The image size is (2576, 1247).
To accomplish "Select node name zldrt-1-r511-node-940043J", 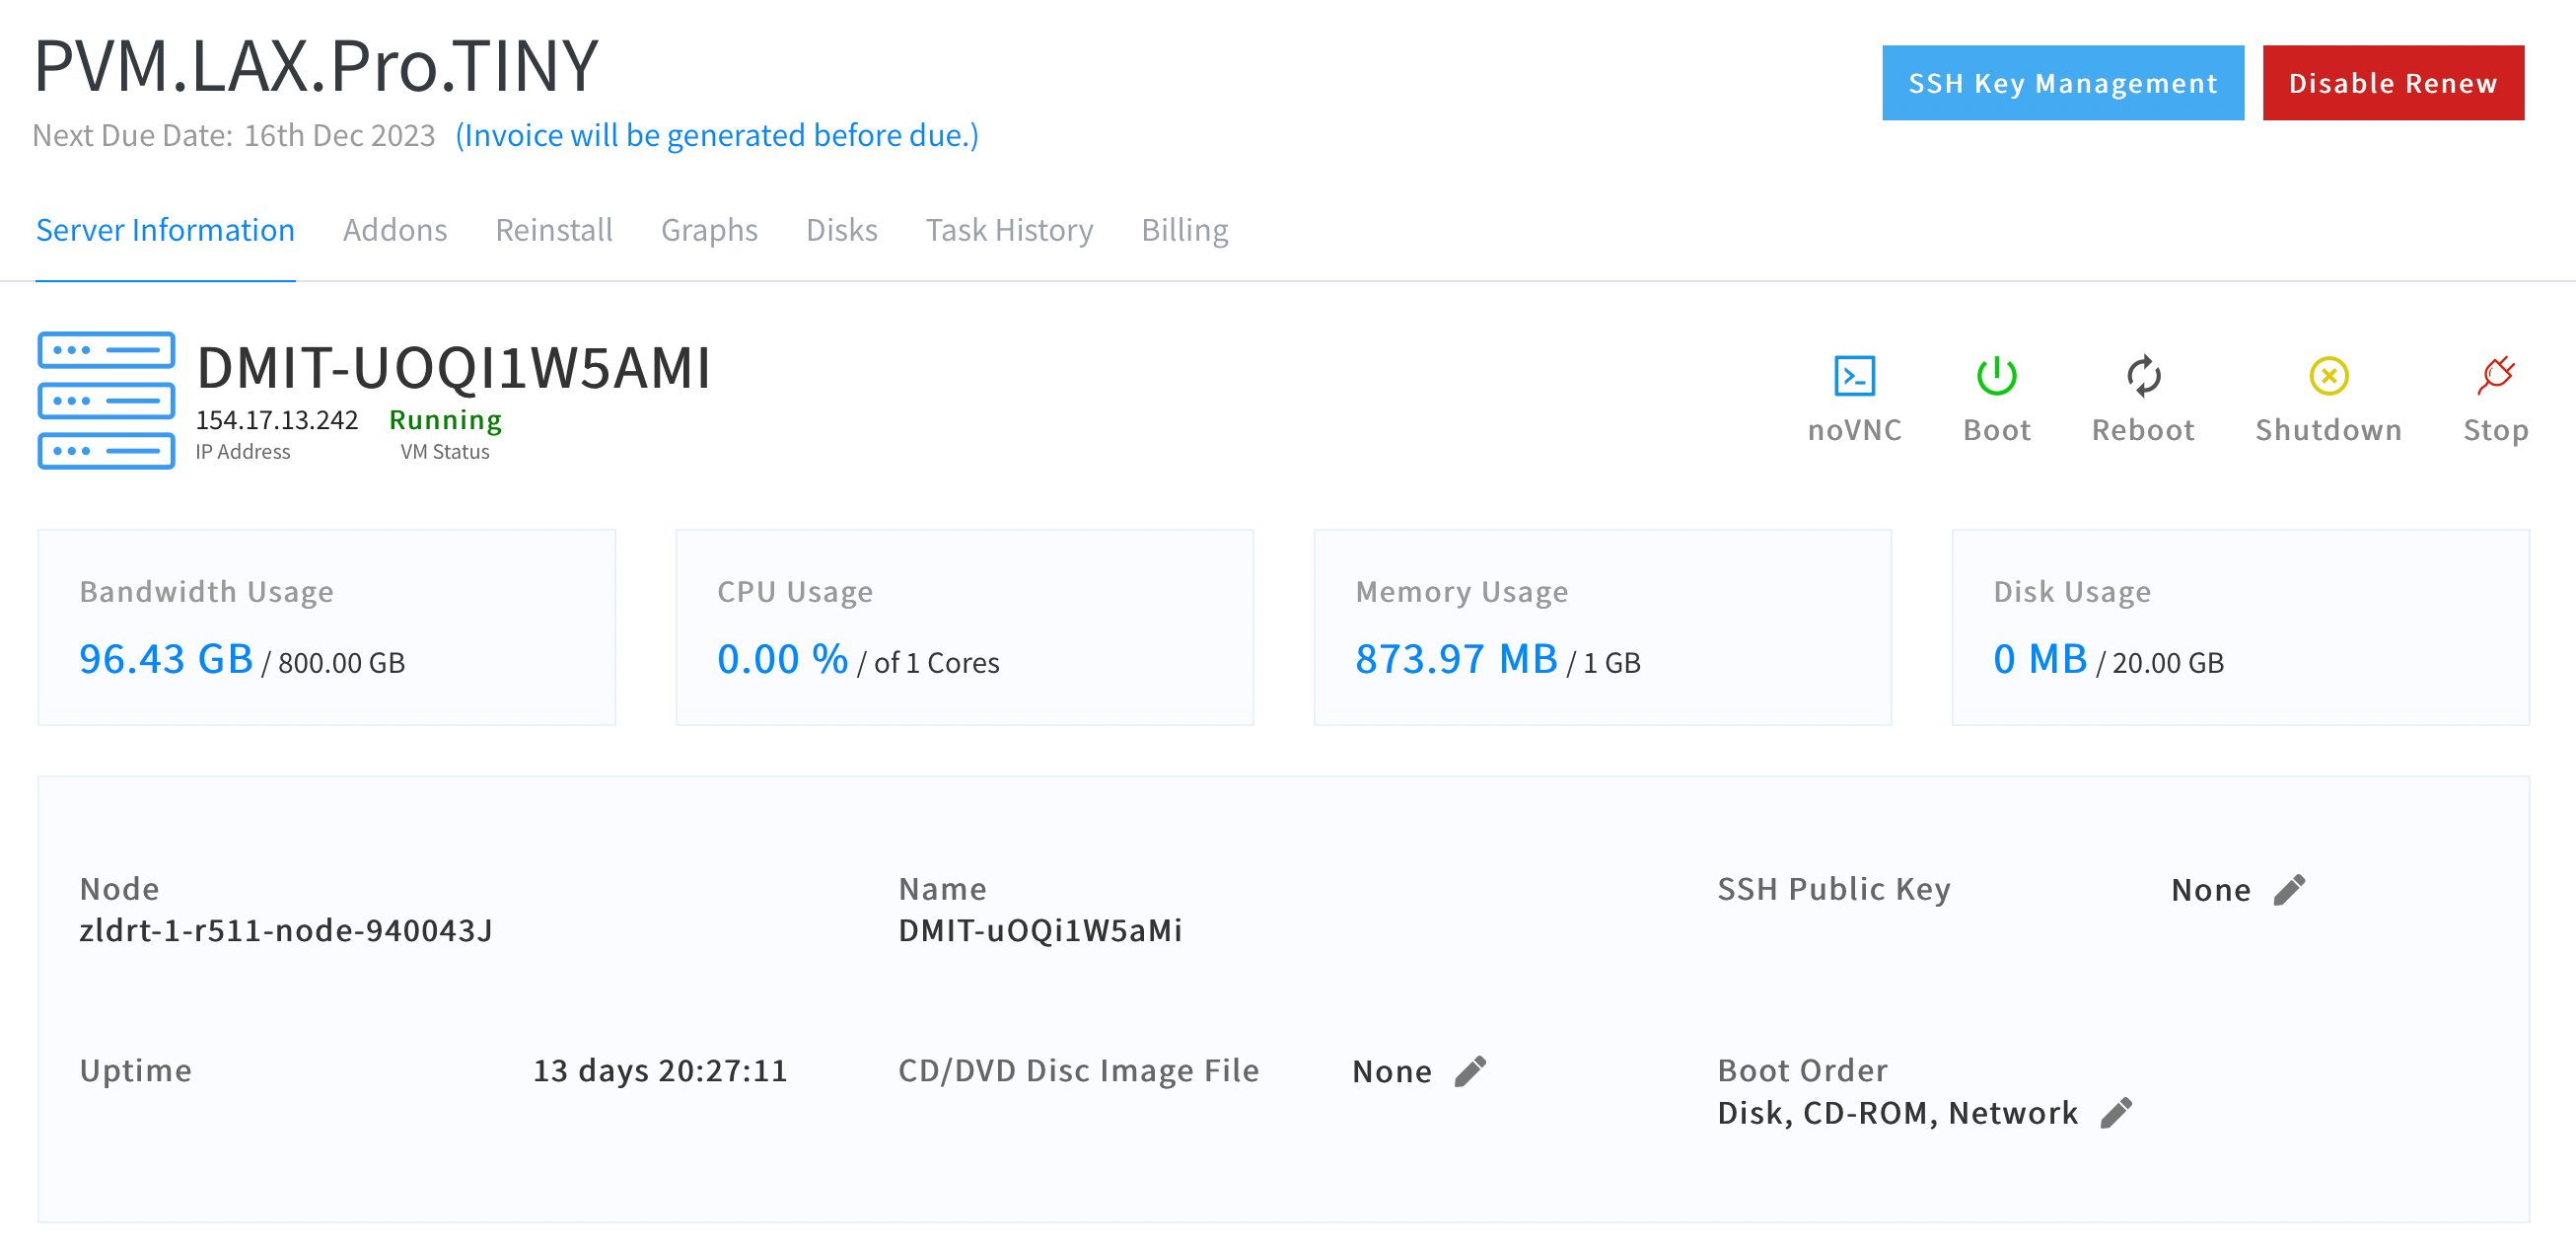I will (x=286, y=931).
